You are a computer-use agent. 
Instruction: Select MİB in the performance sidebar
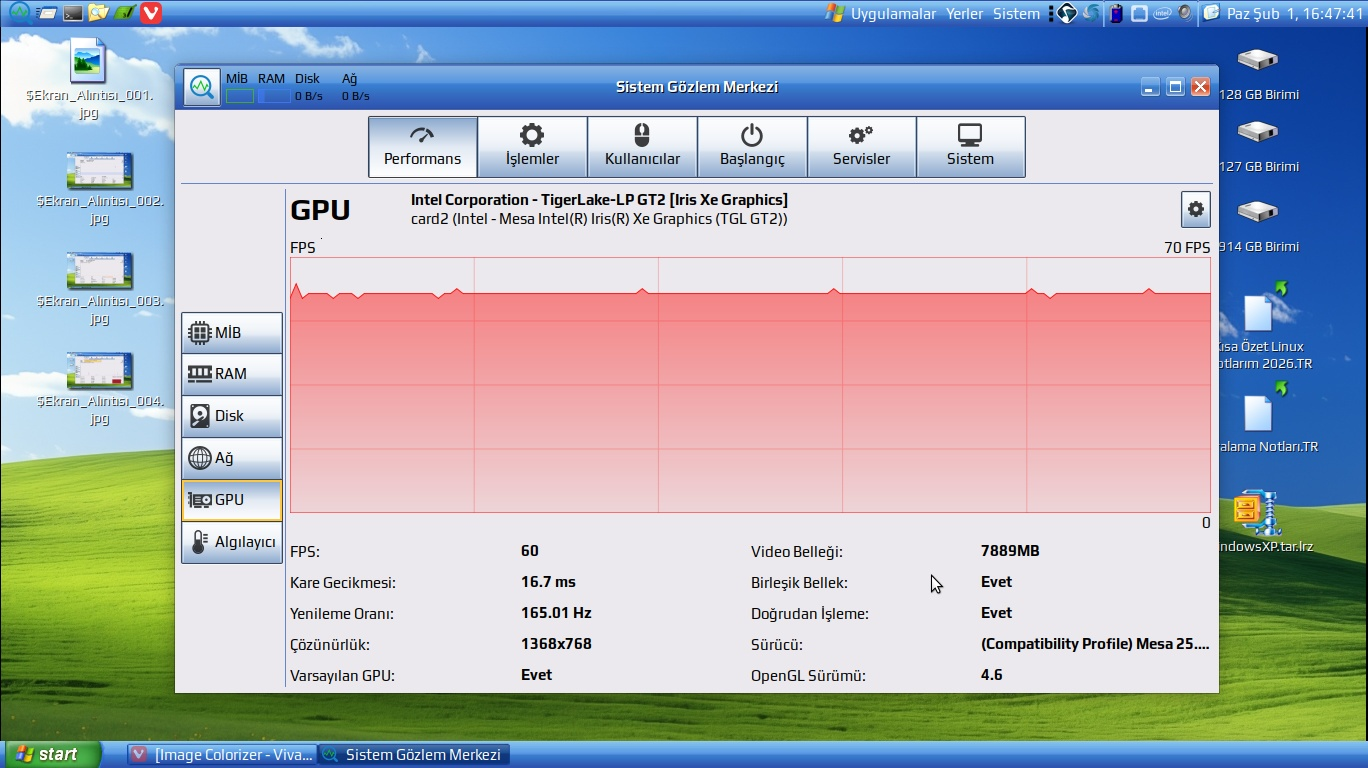click(x=232, y=333)
